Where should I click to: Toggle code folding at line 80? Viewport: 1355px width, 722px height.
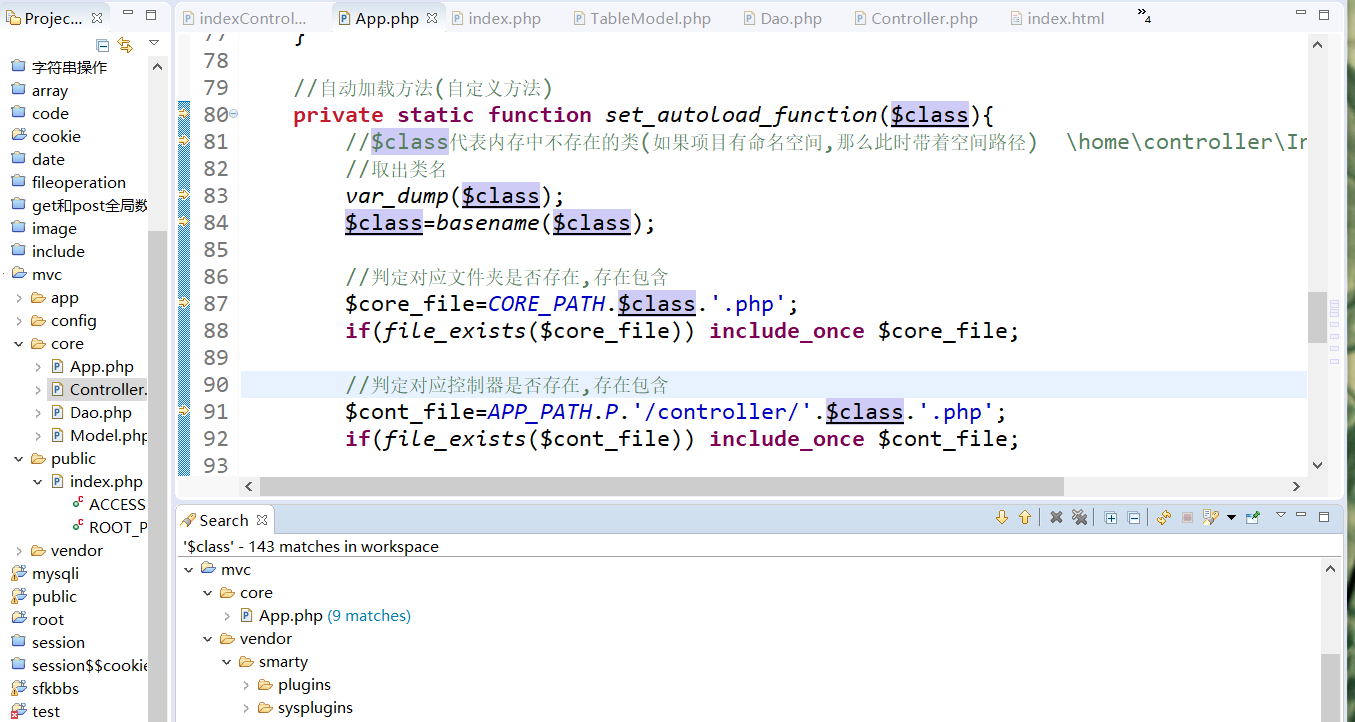pyautogui.click(x=234, y=114)
